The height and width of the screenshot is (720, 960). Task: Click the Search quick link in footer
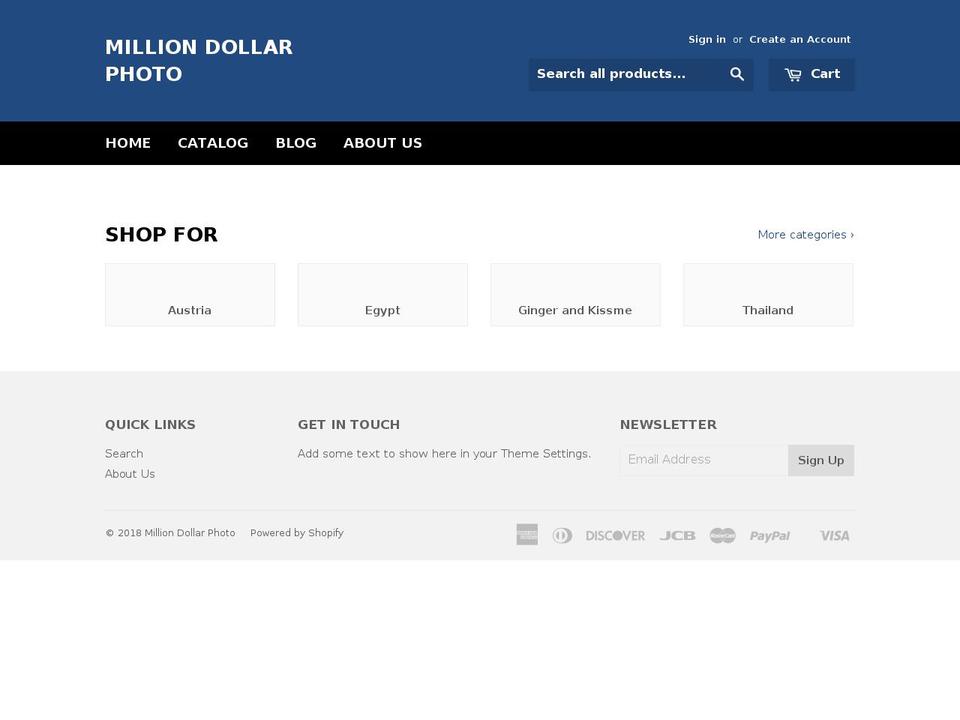124,454
